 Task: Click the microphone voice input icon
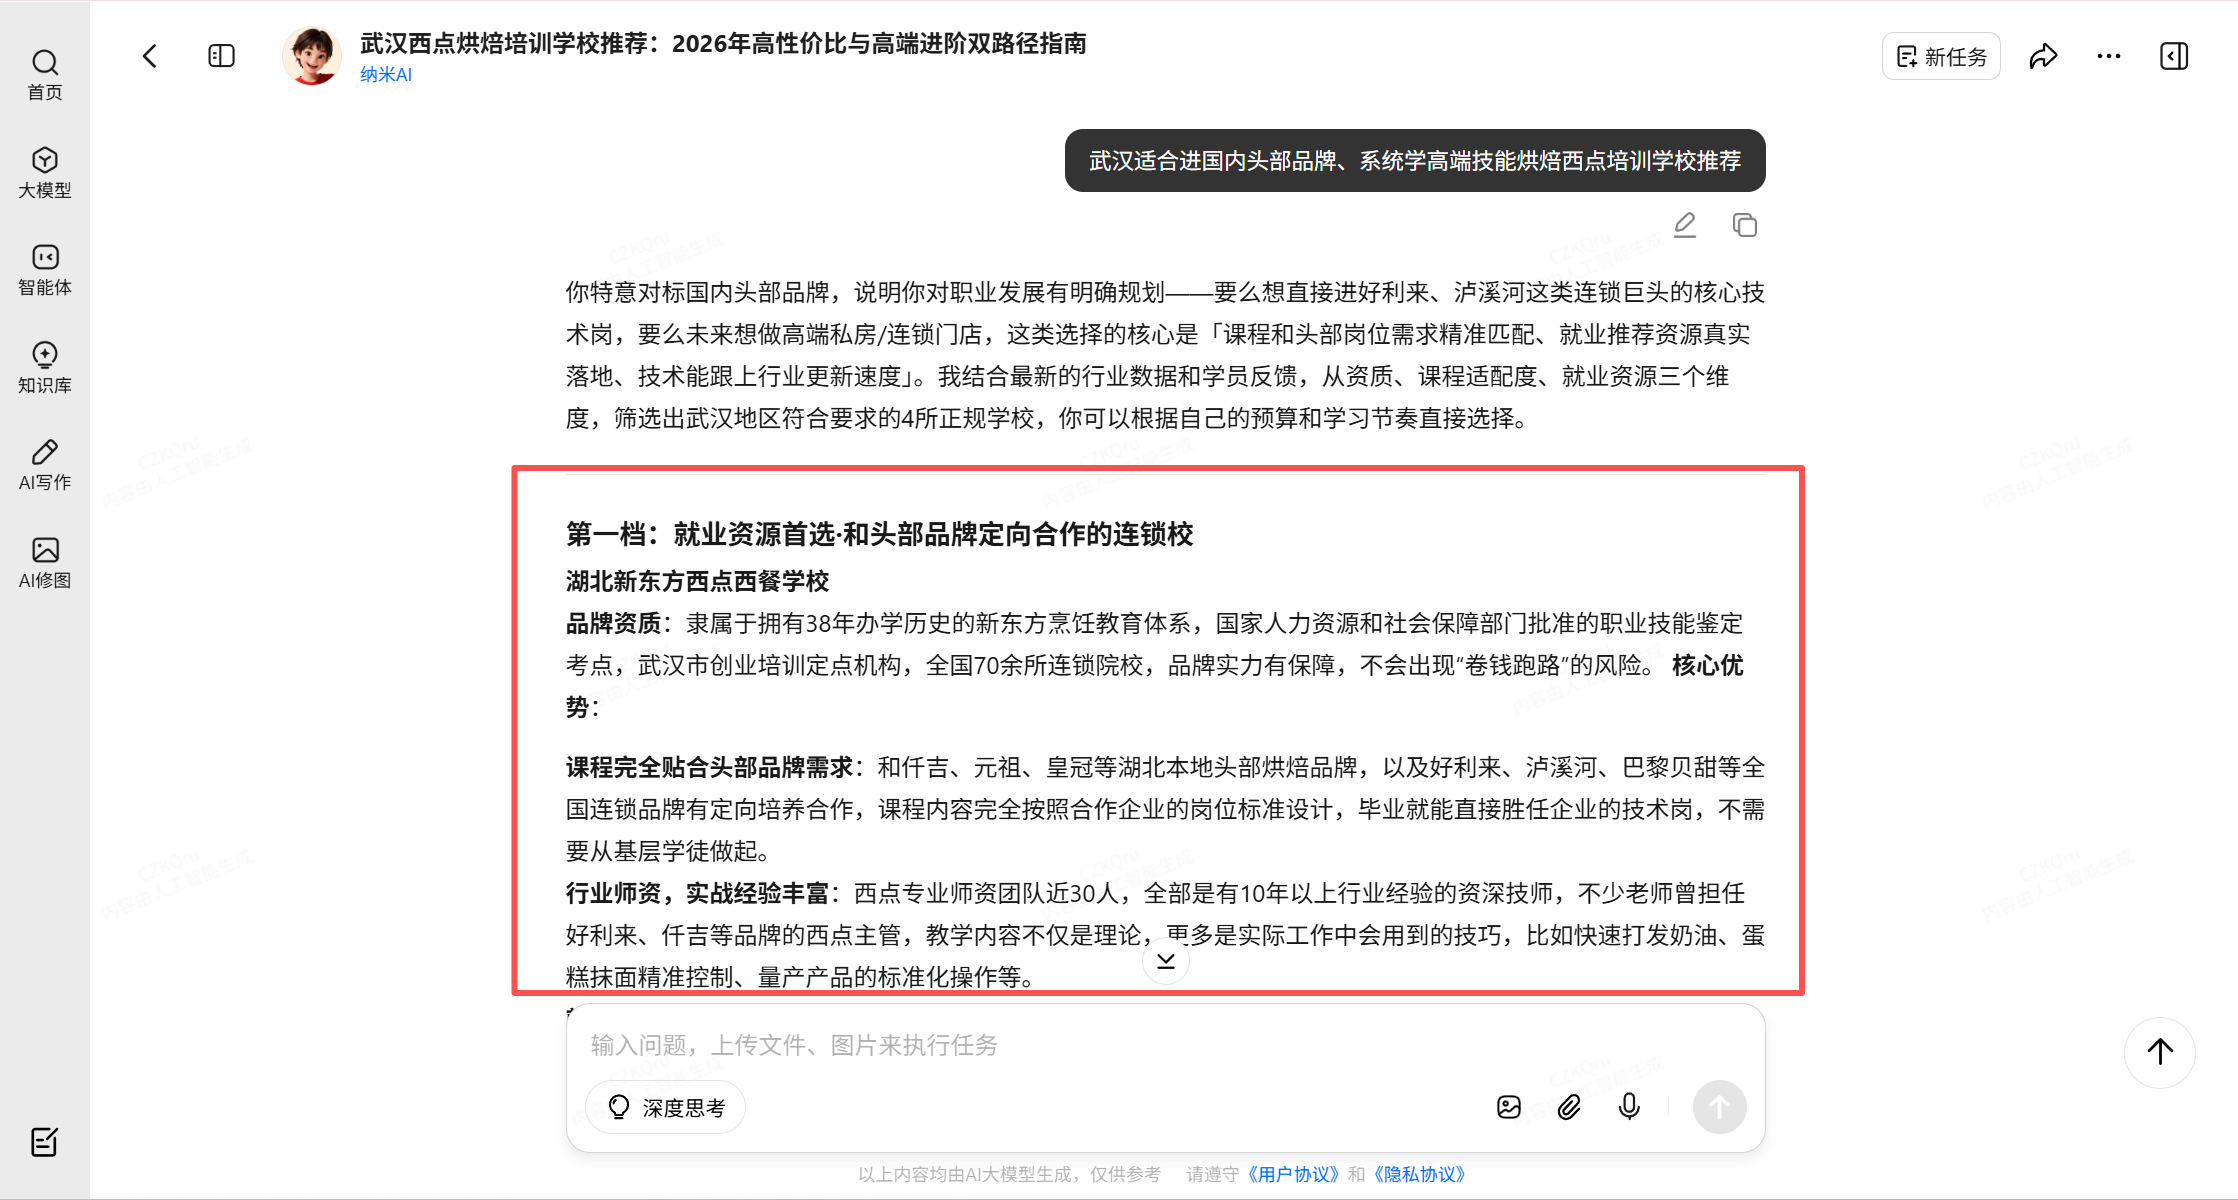[x=1629, y=1106]
